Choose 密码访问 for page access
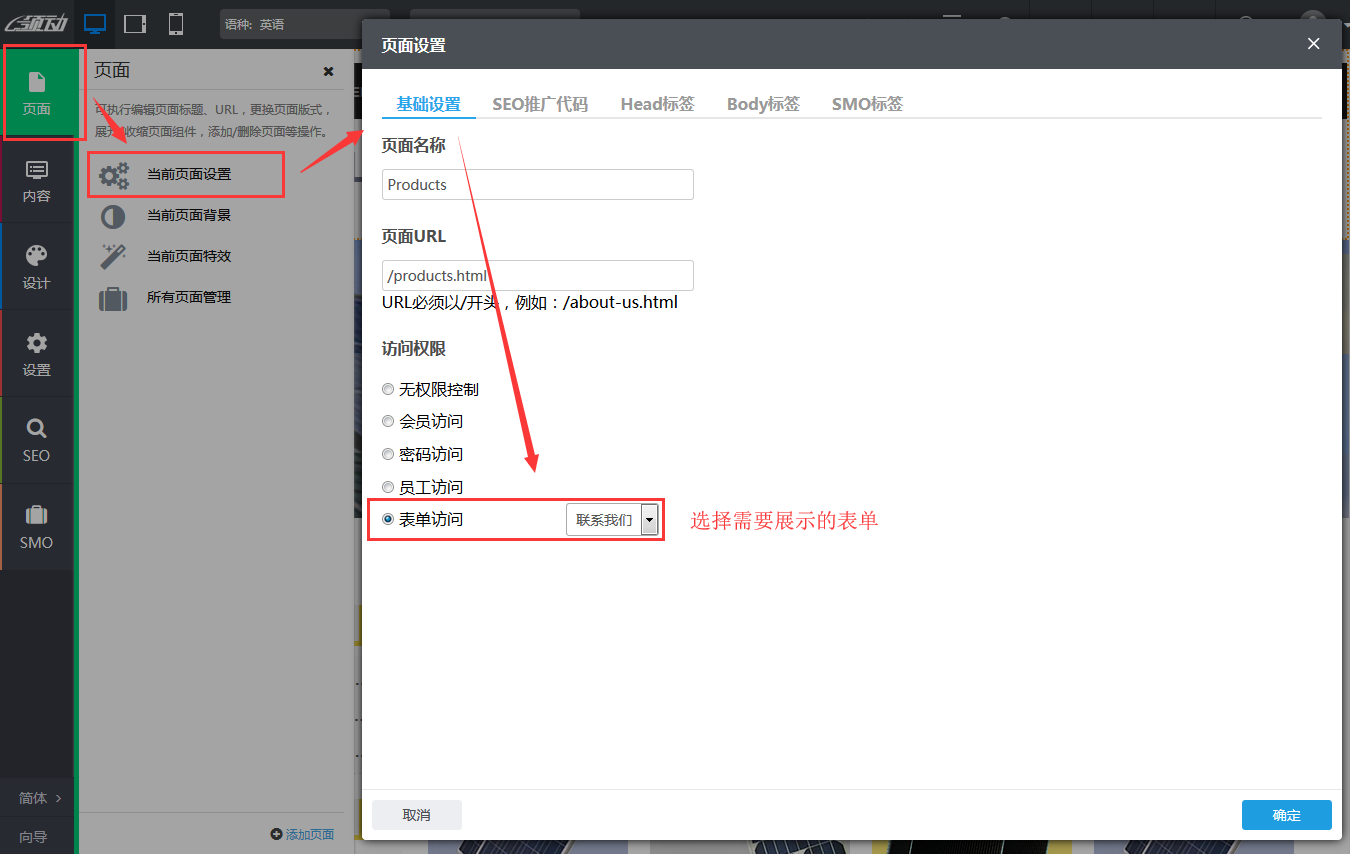Viewport: 1350px width, 854px height. 388,454
